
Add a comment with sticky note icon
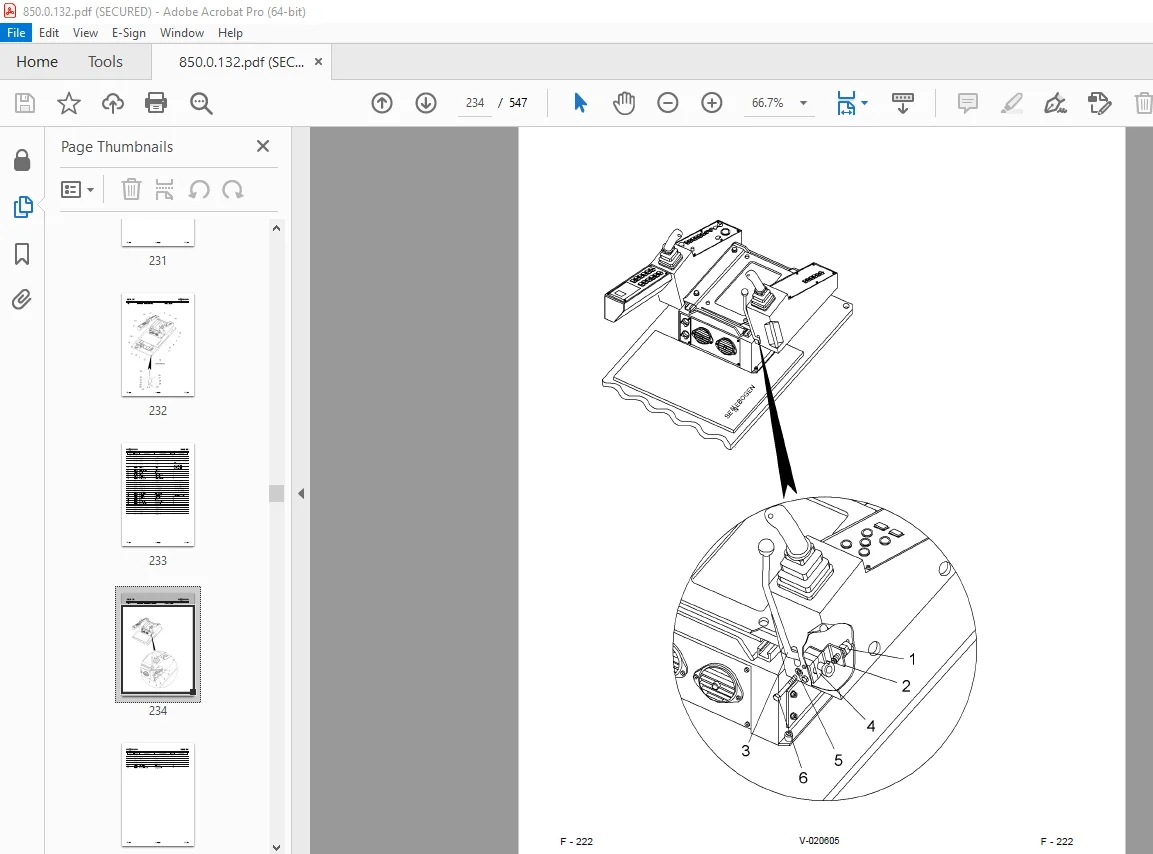point(968,103)
